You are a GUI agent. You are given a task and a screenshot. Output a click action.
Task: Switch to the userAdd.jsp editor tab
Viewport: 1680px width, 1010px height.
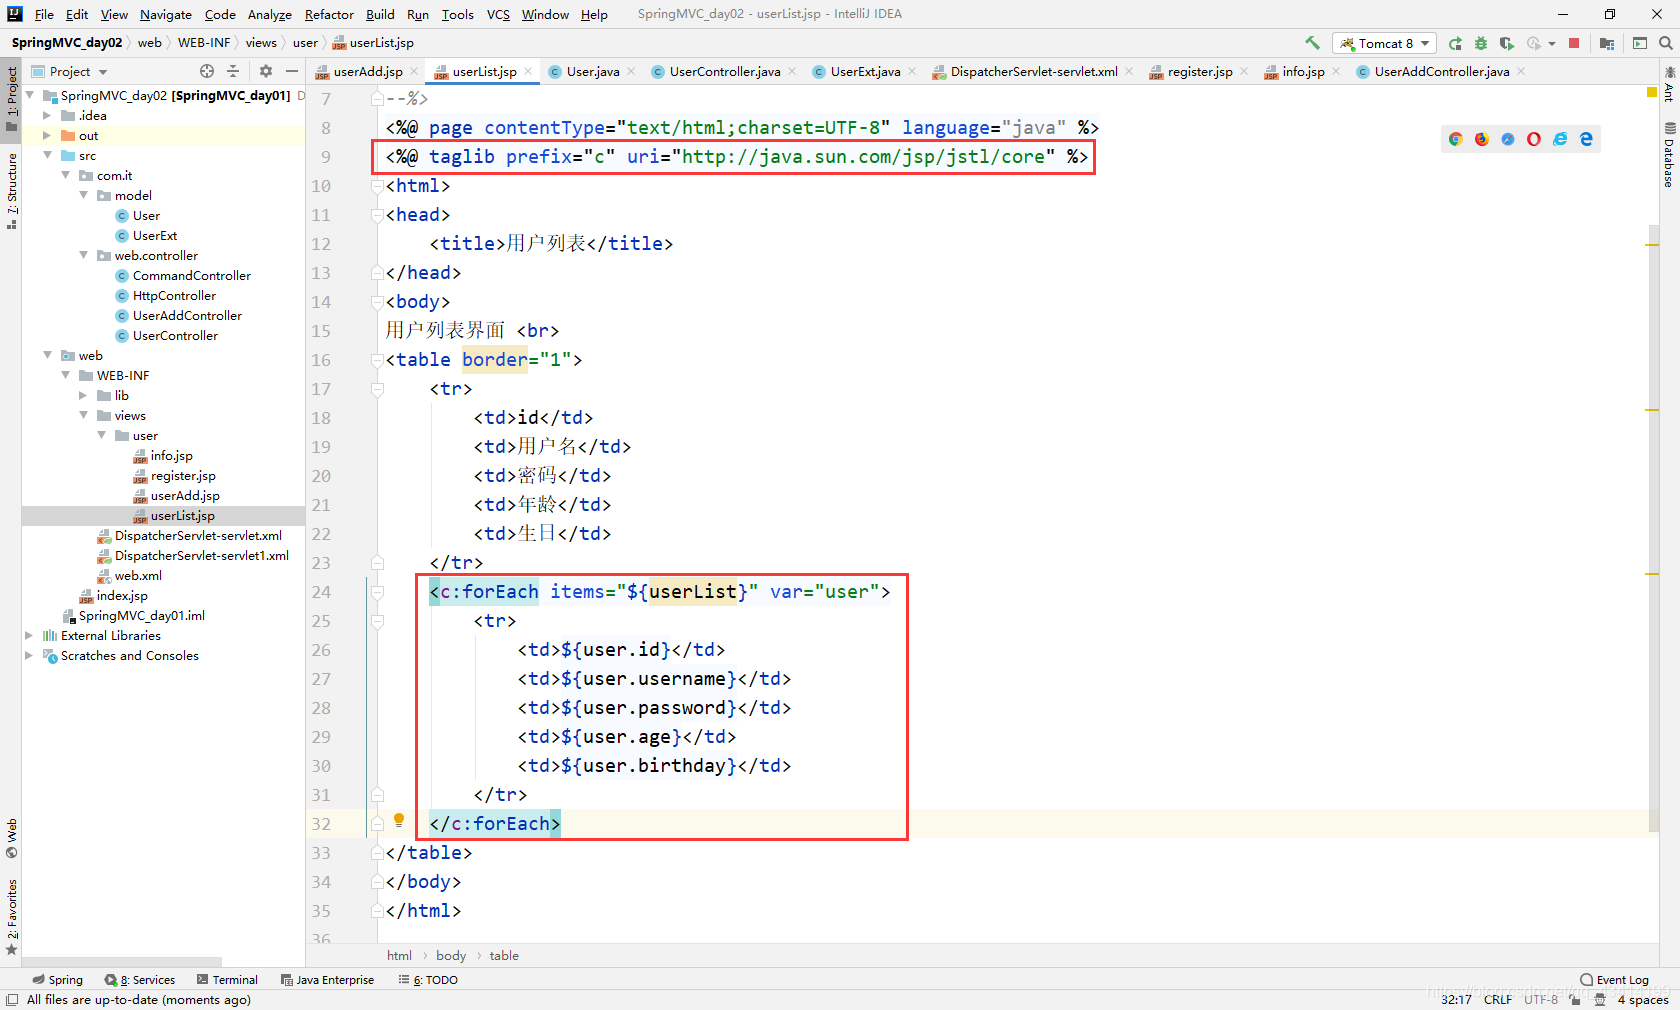[367, 71]
